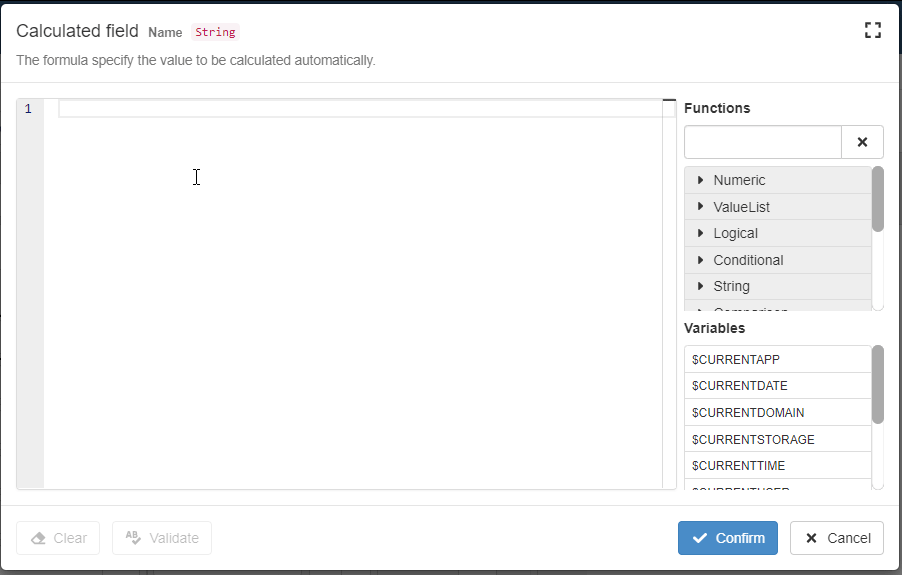902x575 pixels.
Task: Click into formula editor line 1
Action: pos(360,109)
